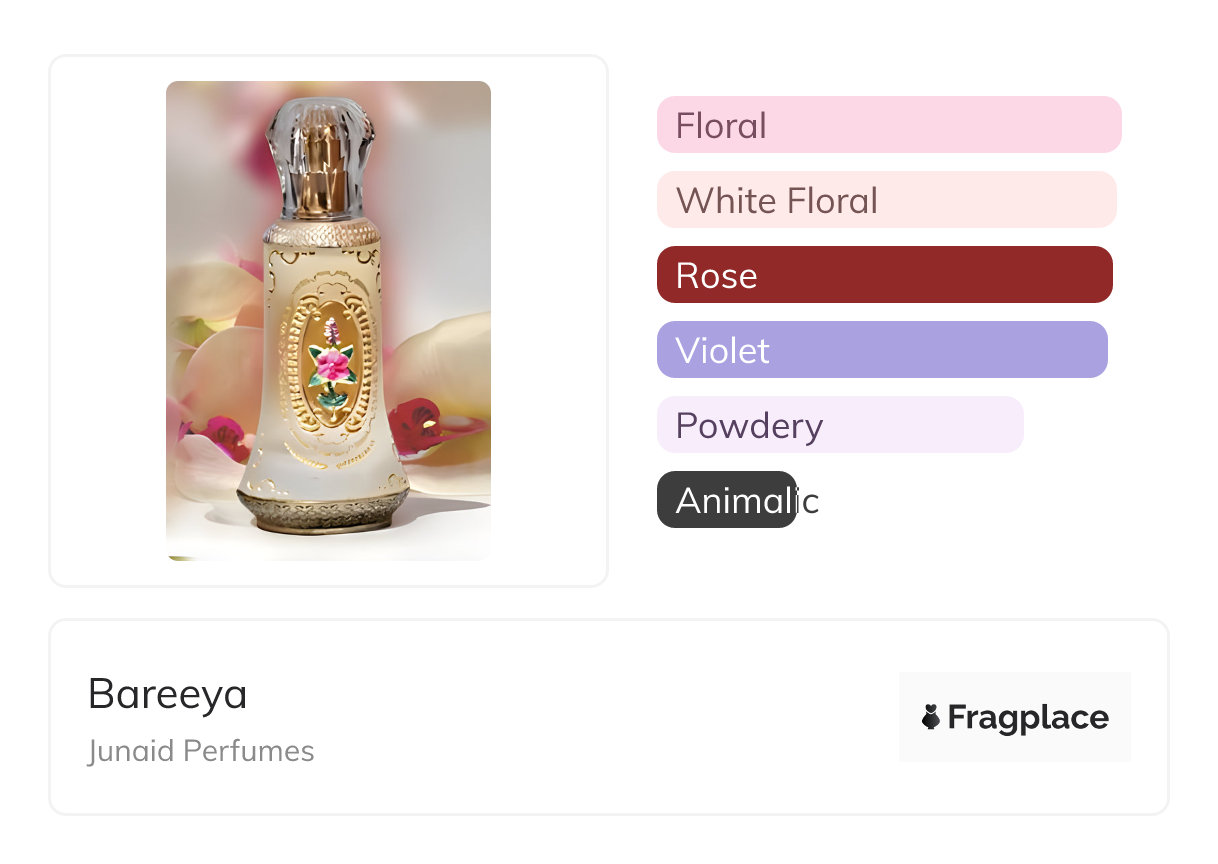Pick the lilac Powdery accord bar
The height and width of the screenshot is (864, 1218).
[839, 425]
